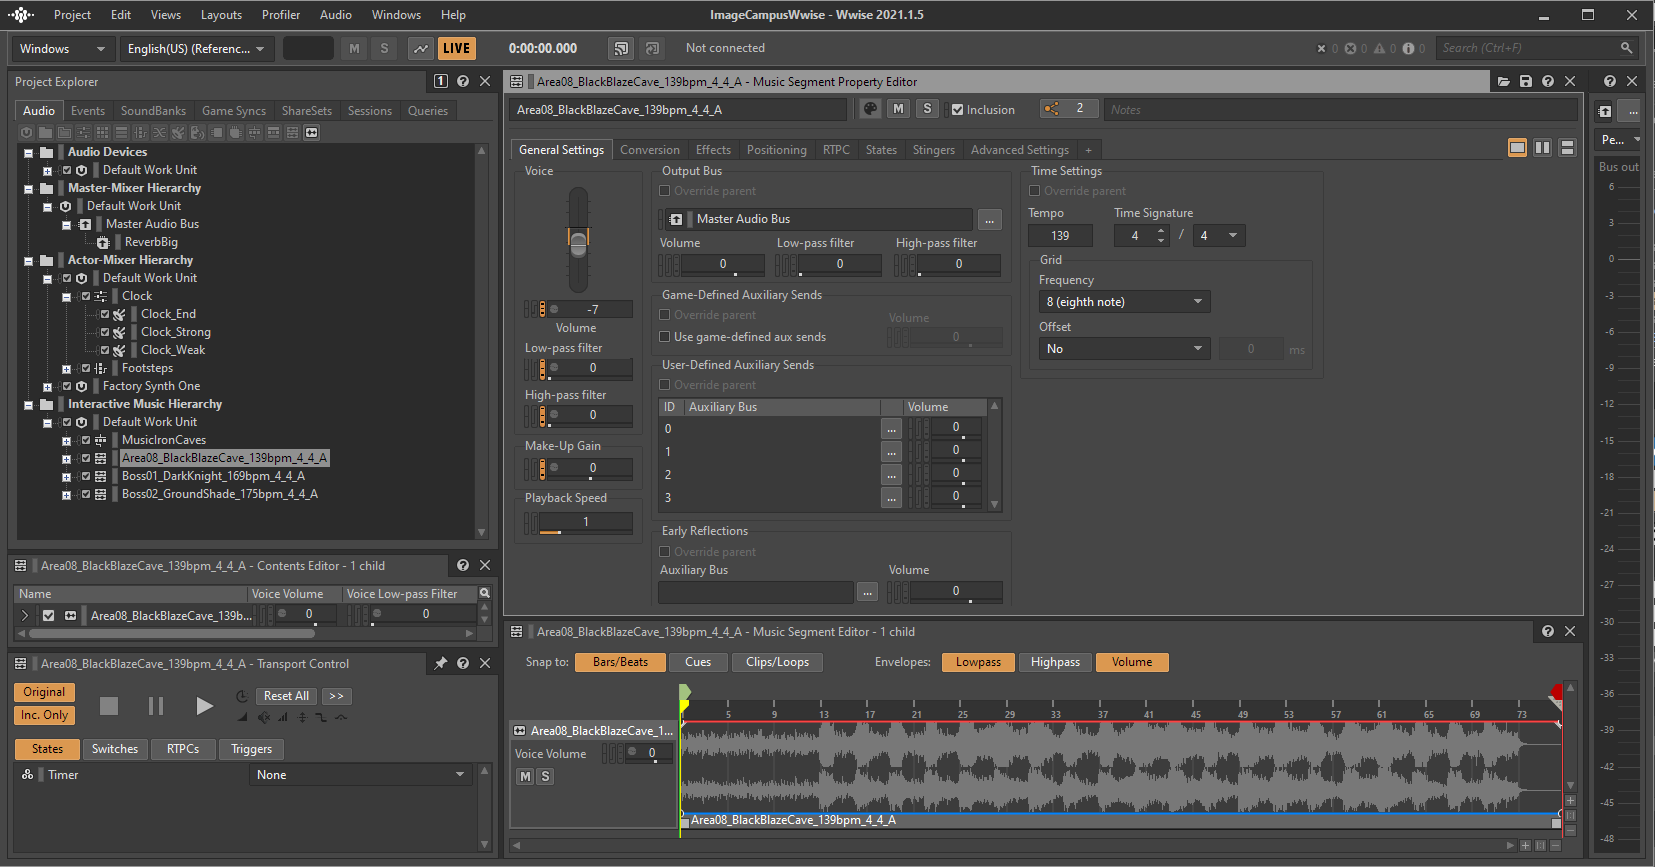Toggle the Inclusion checkbox
Viewport: 1655px width, 867px height.
point(958,110)
